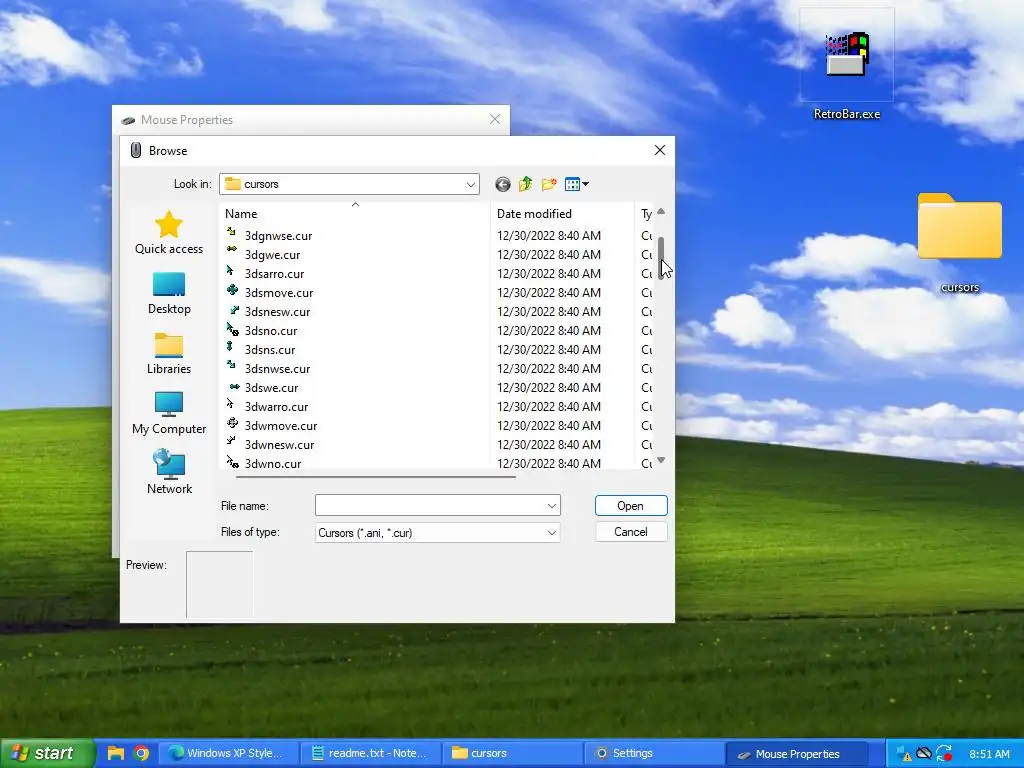
Task: Click the sync update tray icon
Action: click(943, 754)
